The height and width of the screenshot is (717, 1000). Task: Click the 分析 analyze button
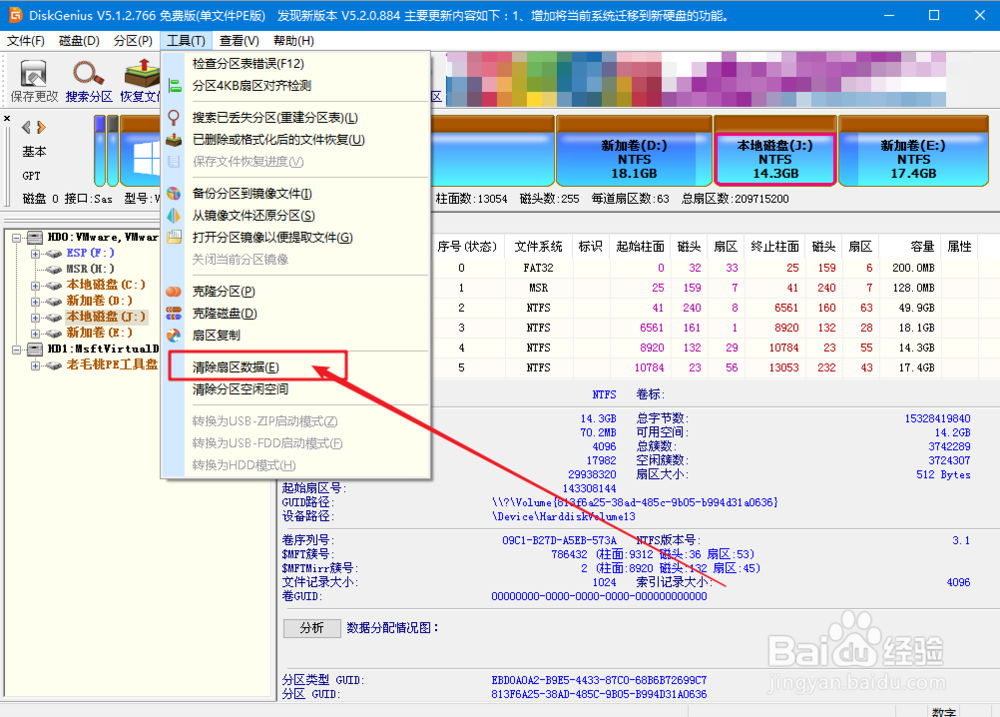(312, 628)
